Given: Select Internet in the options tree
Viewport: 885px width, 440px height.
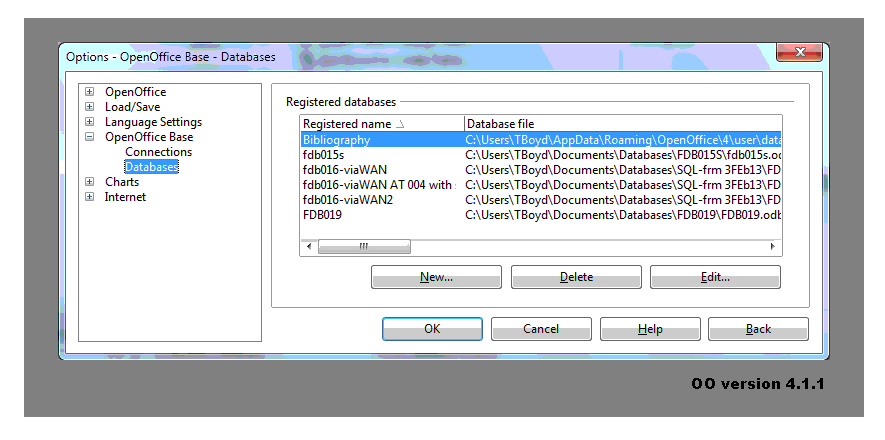Looking at the screenshot, I should click(x=125, y=197).
